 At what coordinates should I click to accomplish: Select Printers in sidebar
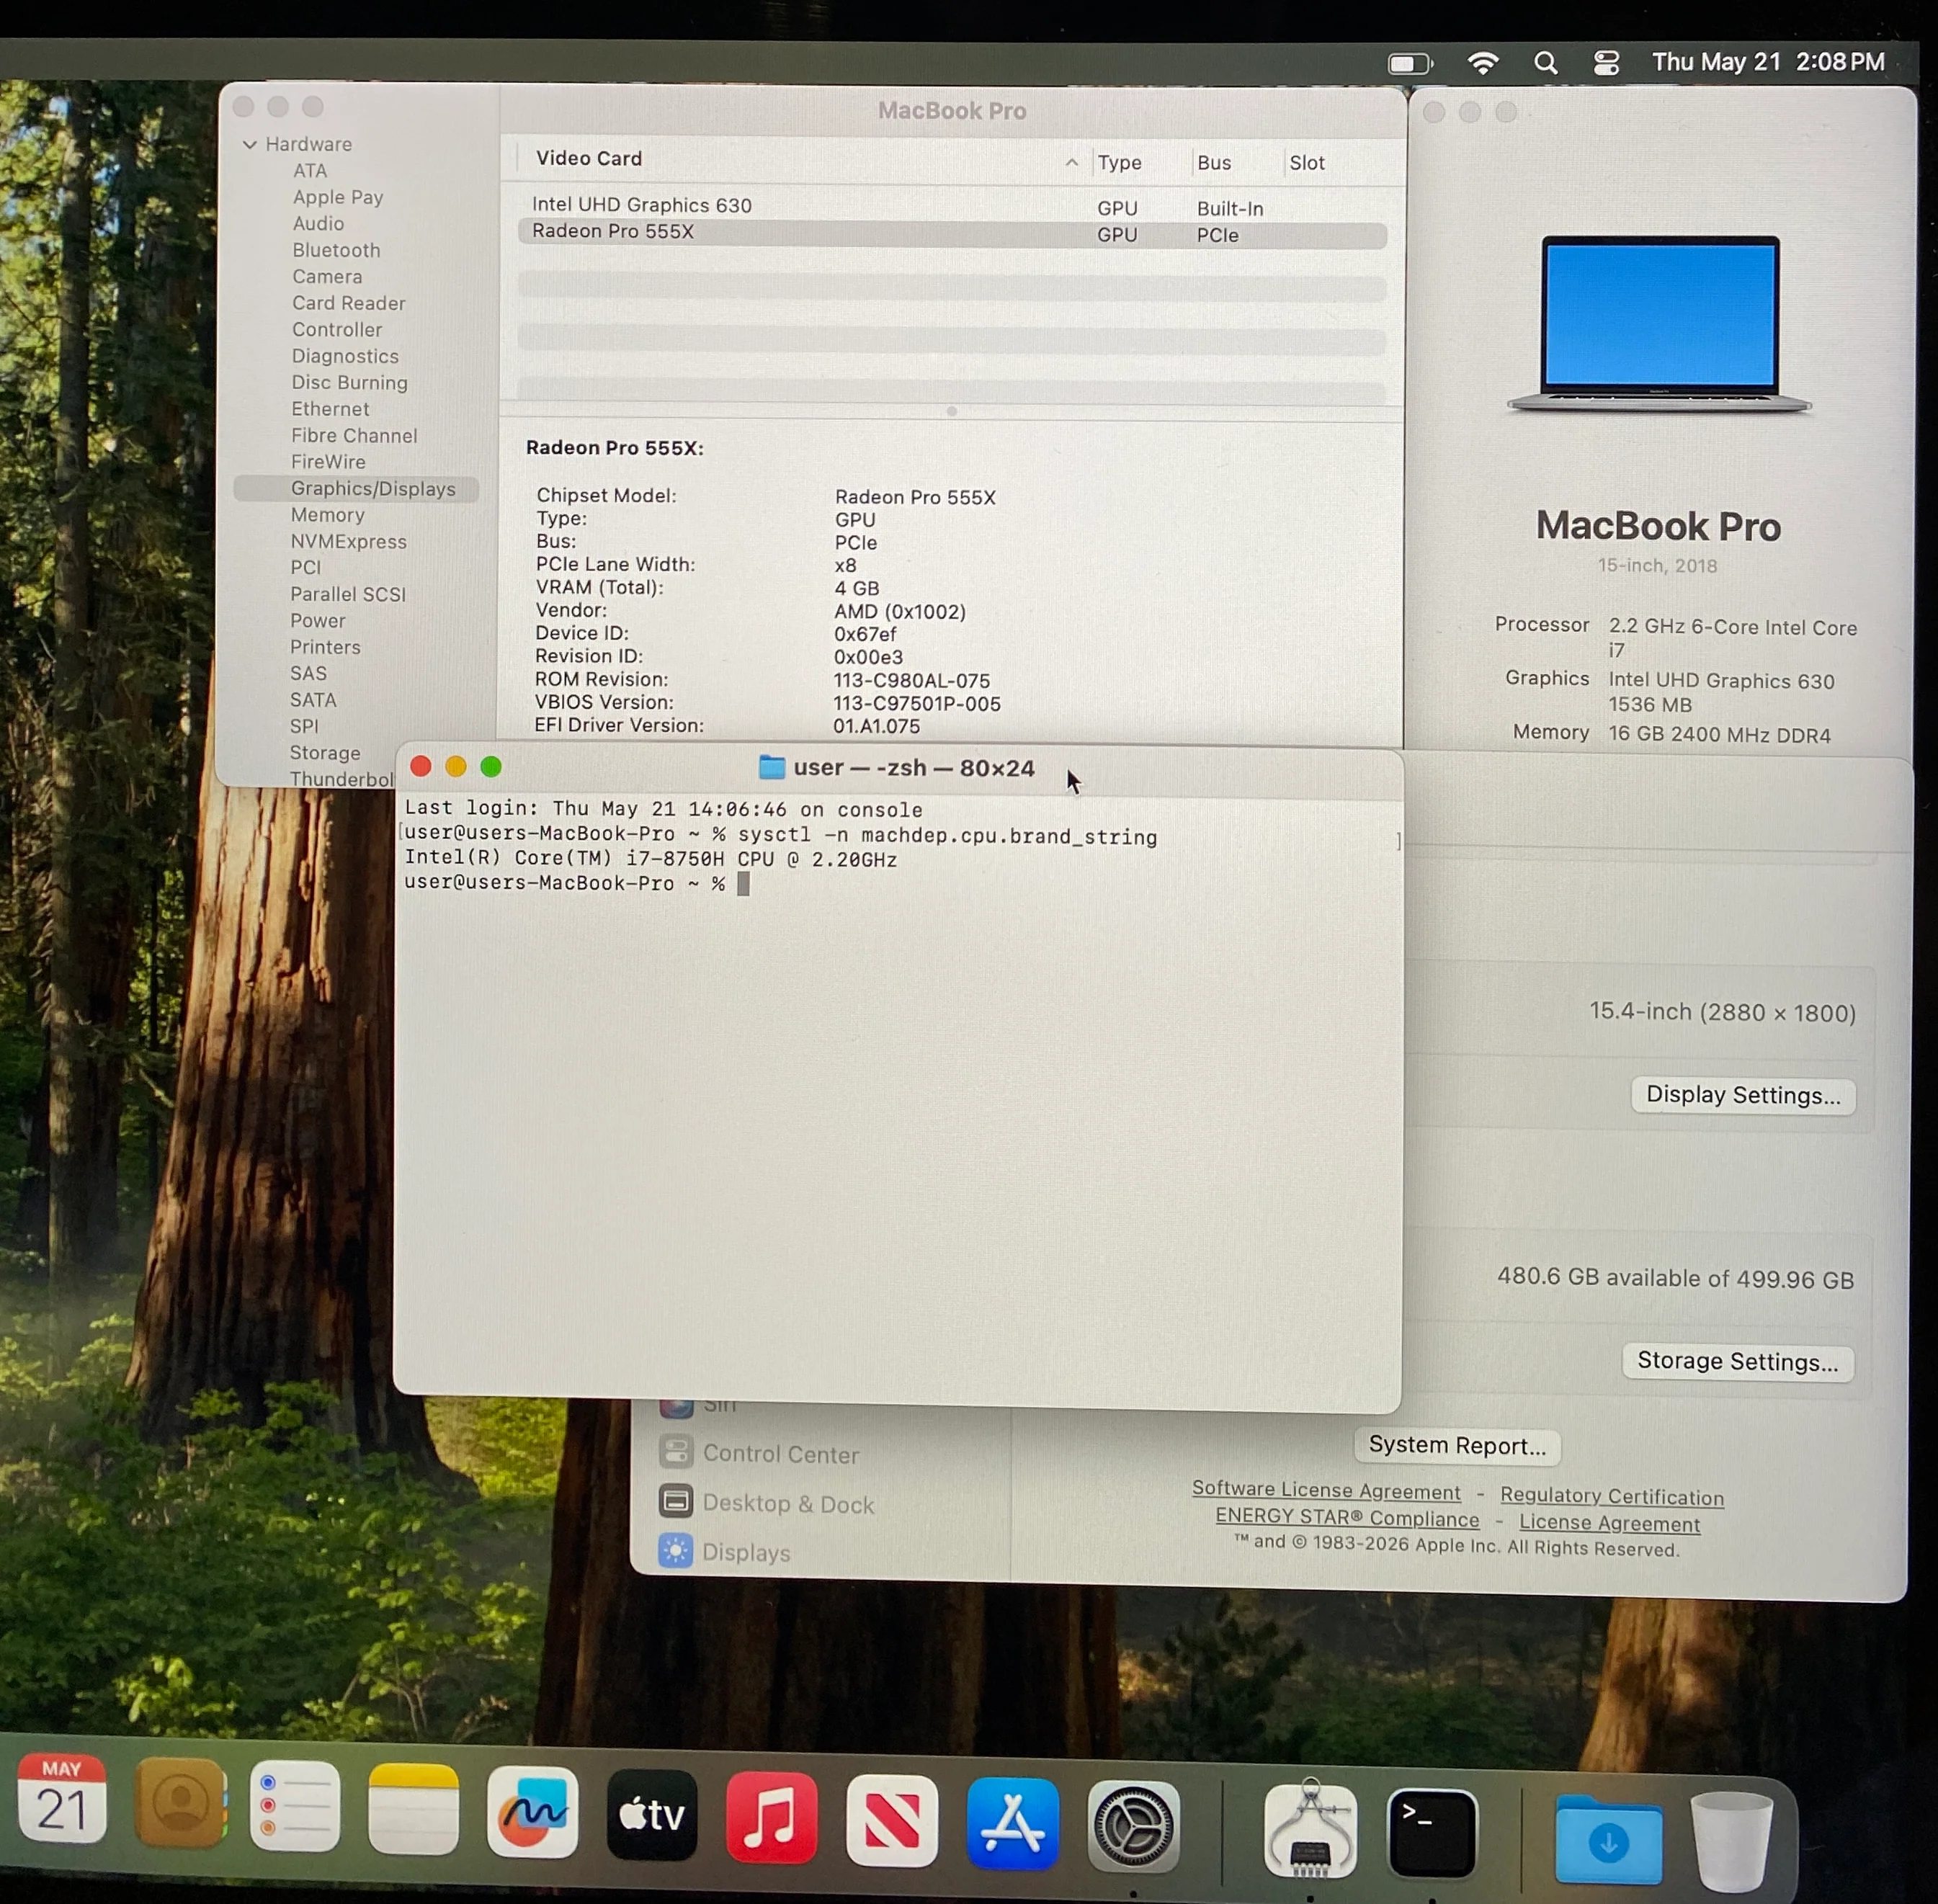click(x=325, y=647)
